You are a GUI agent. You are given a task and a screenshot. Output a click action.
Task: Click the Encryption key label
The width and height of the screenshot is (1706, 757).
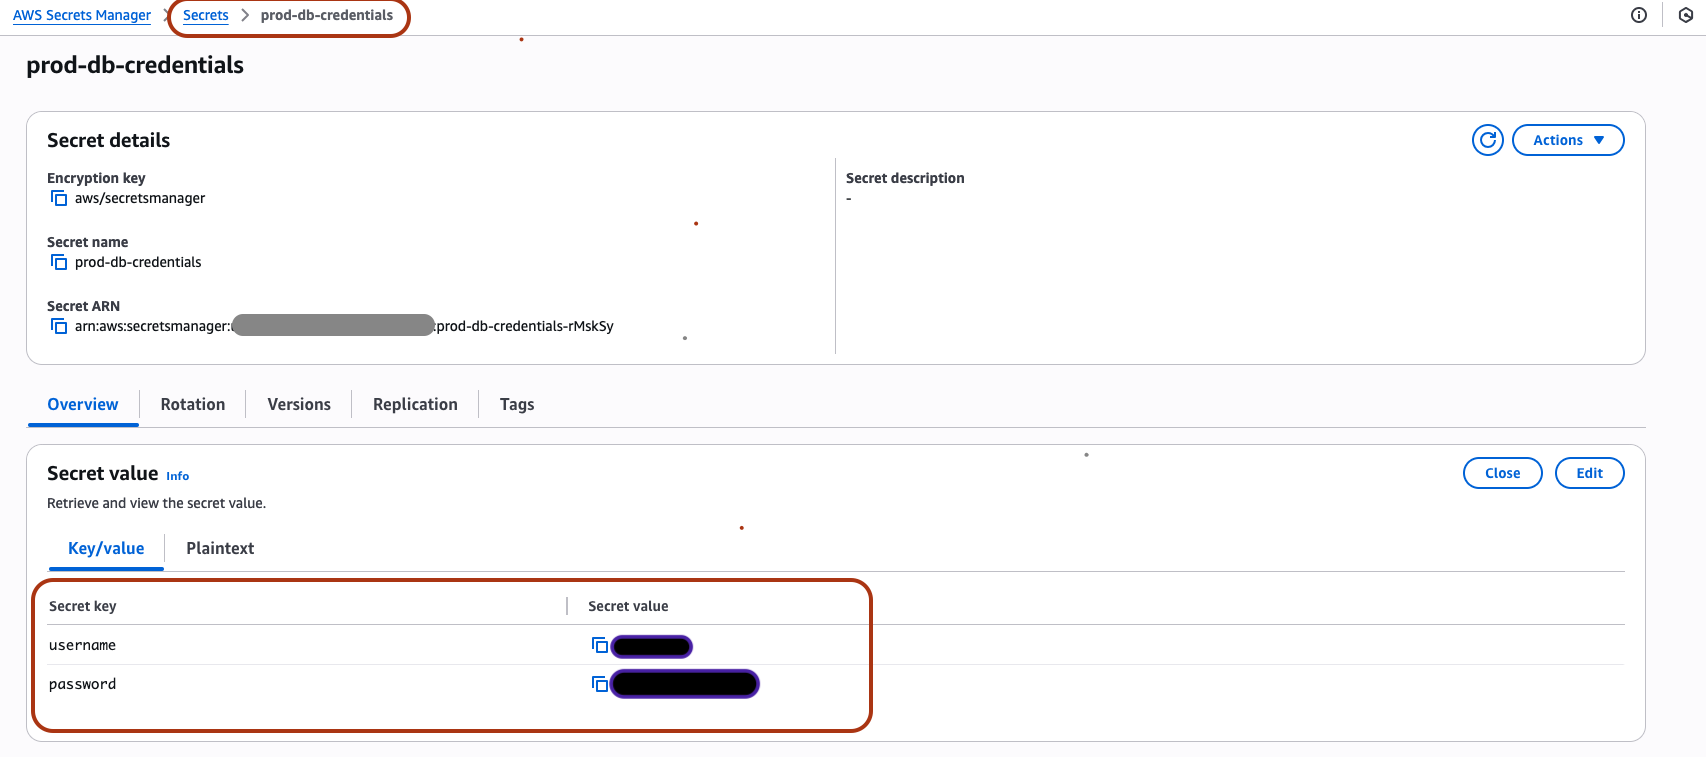click(96, 178)
